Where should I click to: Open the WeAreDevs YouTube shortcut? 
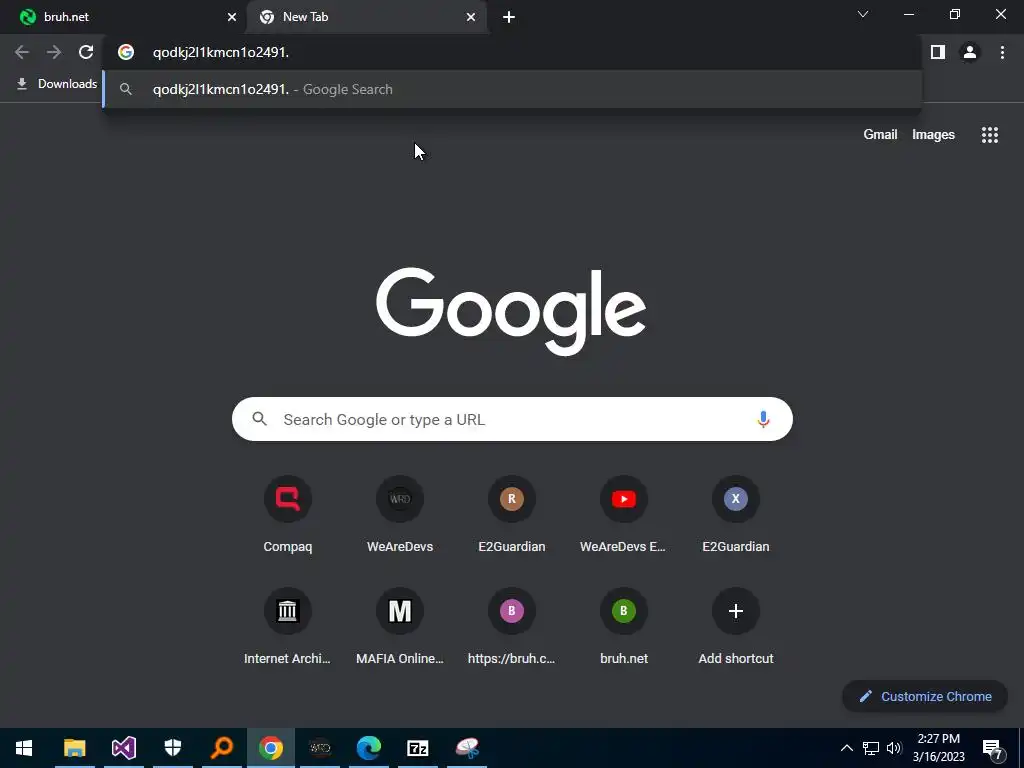click(624, 516)
